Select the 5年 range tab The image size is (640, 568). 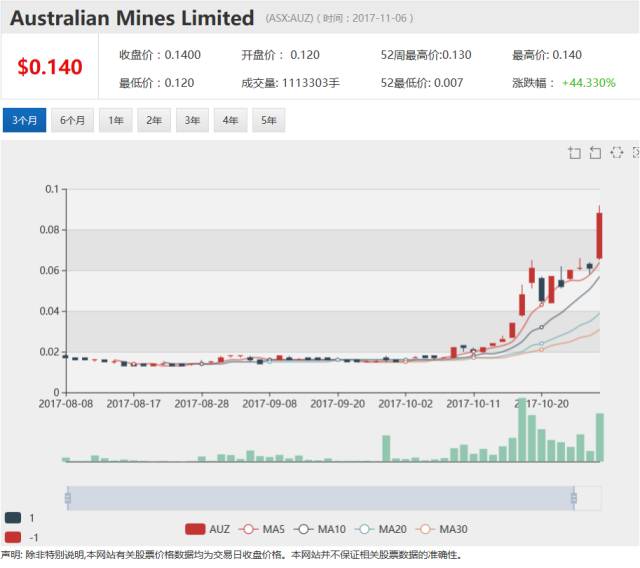pyautogui.click(x=269, y=120)
